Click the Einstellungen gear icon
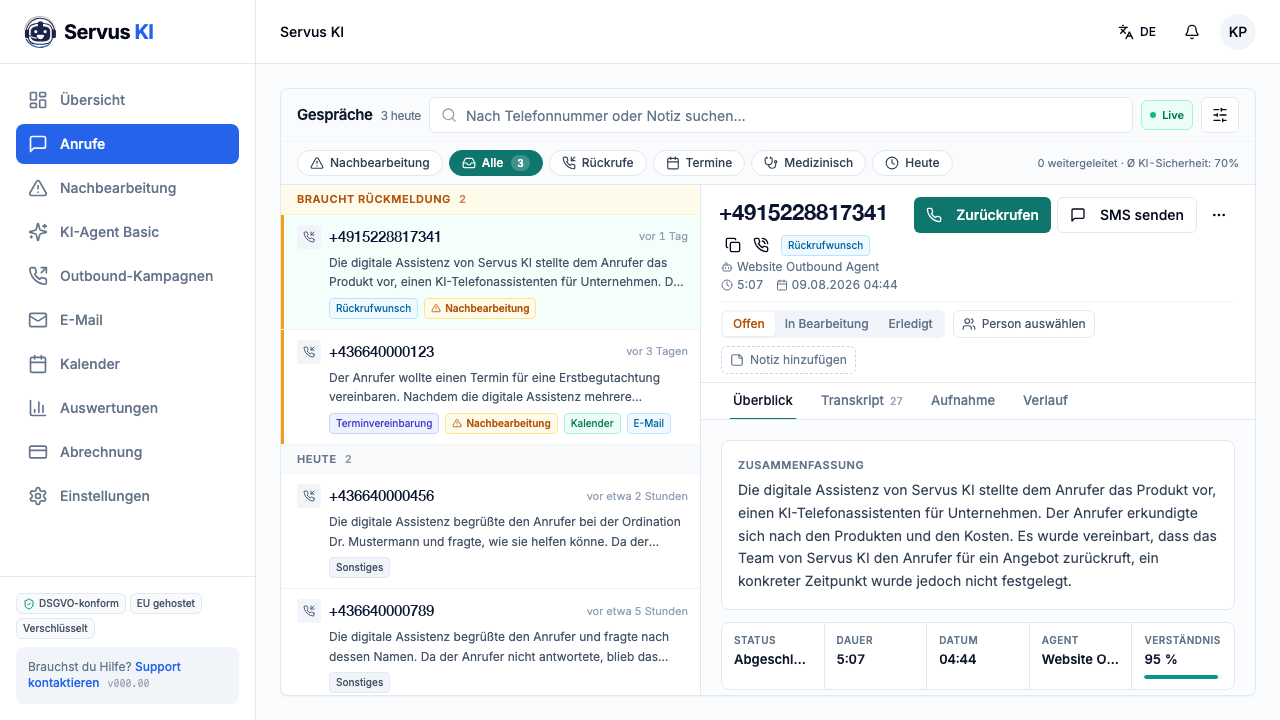This screenshot has height=720, width=1280. click(38, 496)
